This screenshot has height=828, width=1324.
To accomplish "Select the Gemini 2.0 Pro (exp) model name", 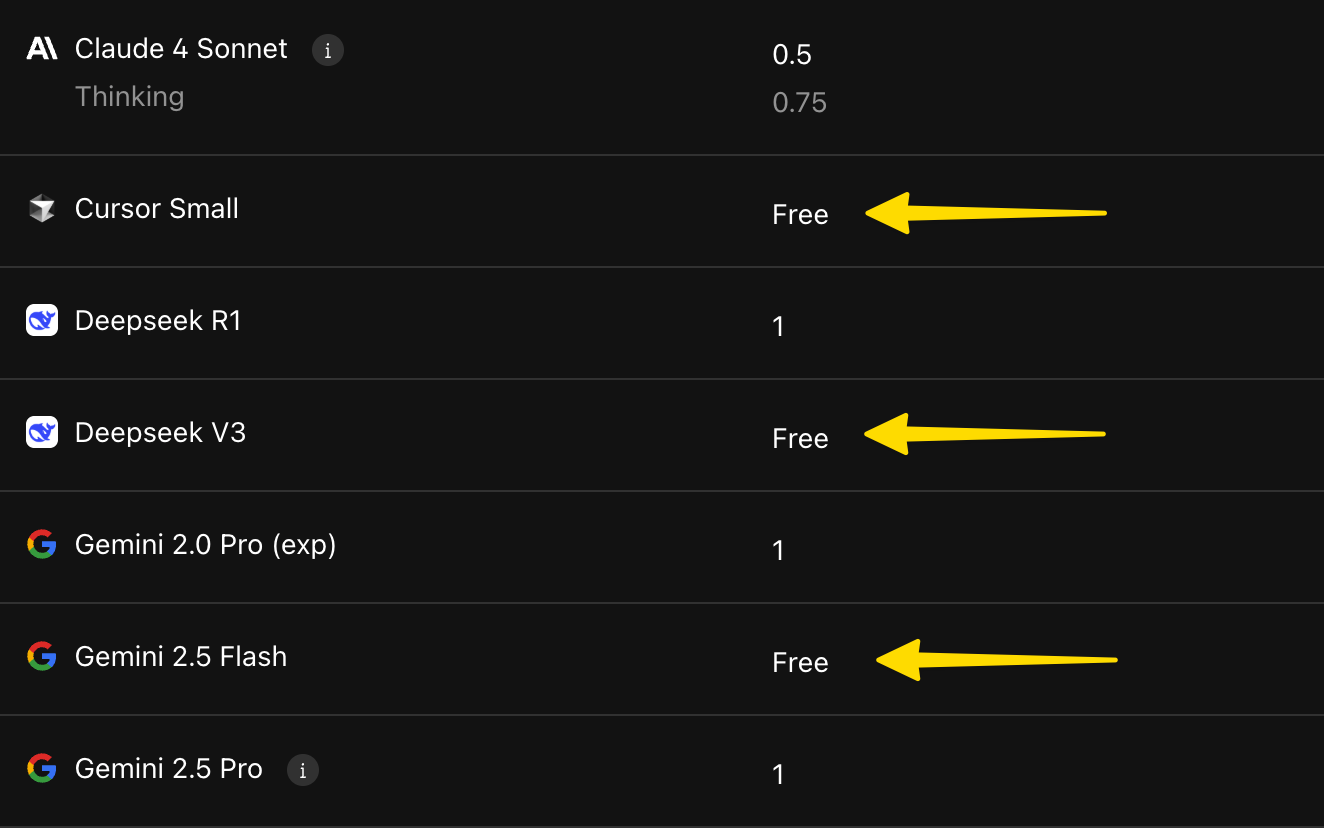I will click(x=205, y=545).
